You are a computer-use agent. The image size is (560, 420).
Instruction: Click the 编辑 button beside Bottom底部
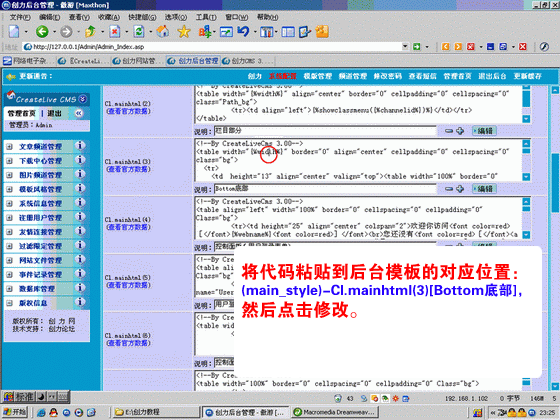(x=484, y=189)
